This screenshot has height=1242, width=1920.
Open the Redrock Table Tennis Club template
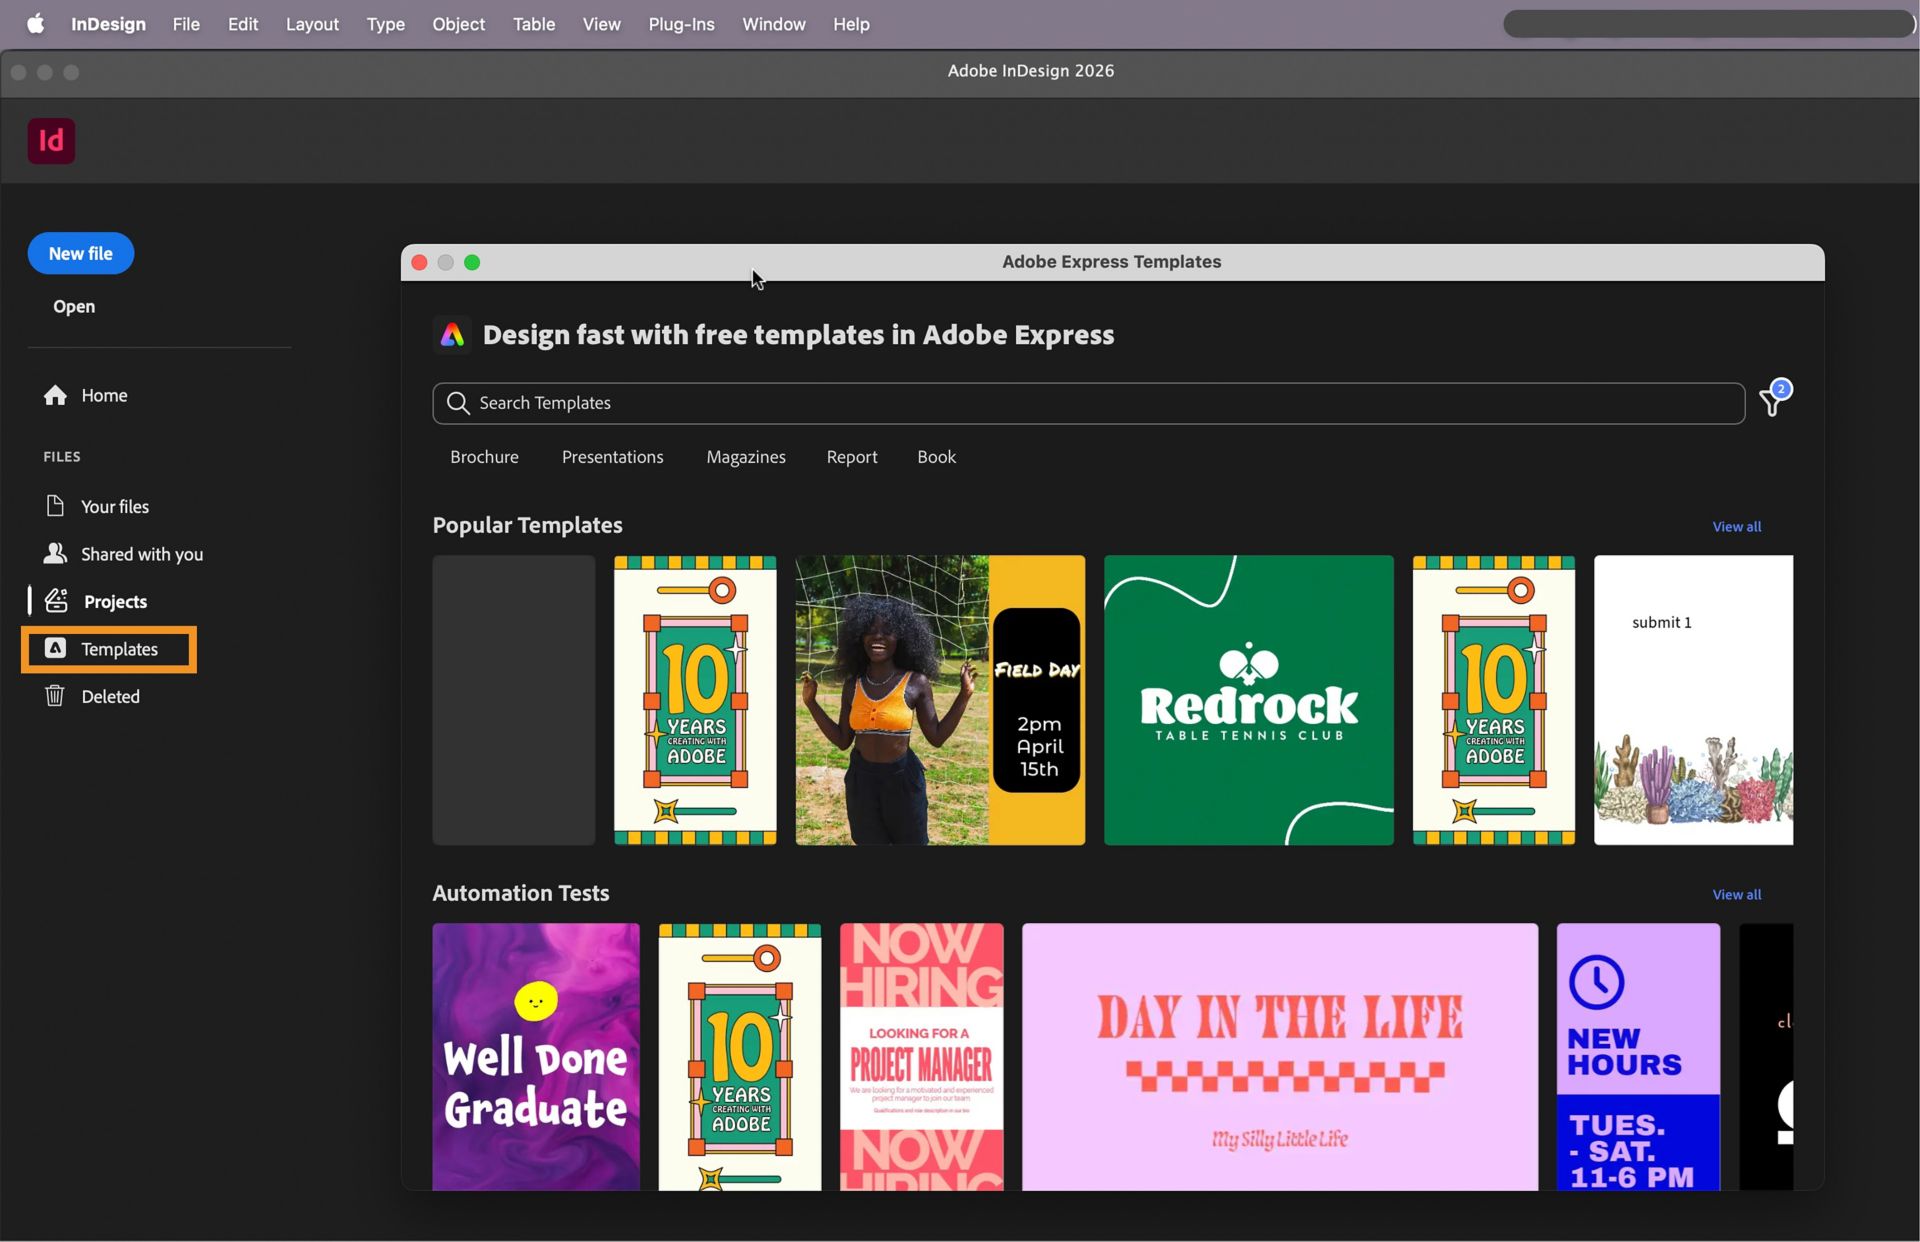pyautogui.click(x=1248, y=699)
